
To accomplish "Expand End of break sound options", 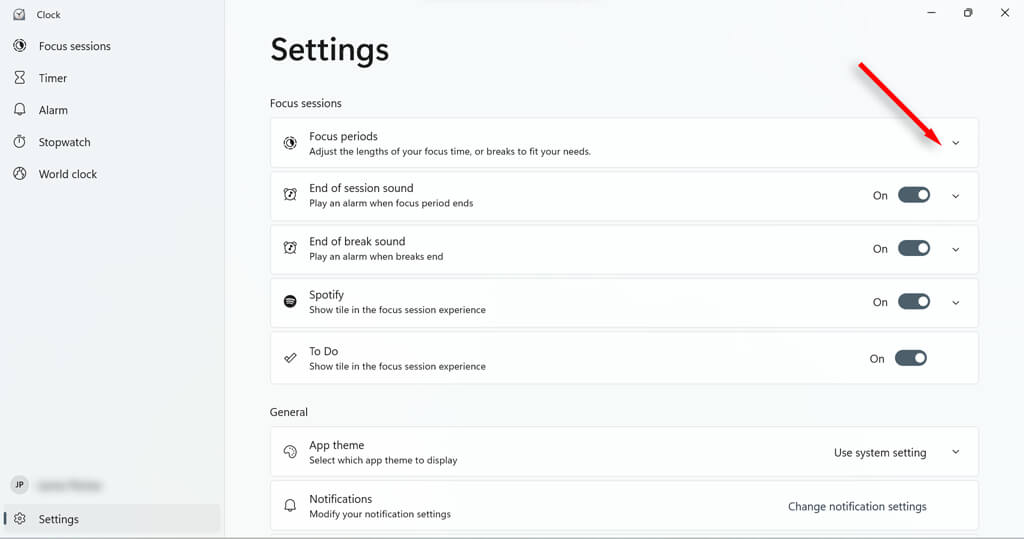I will 955,249.
